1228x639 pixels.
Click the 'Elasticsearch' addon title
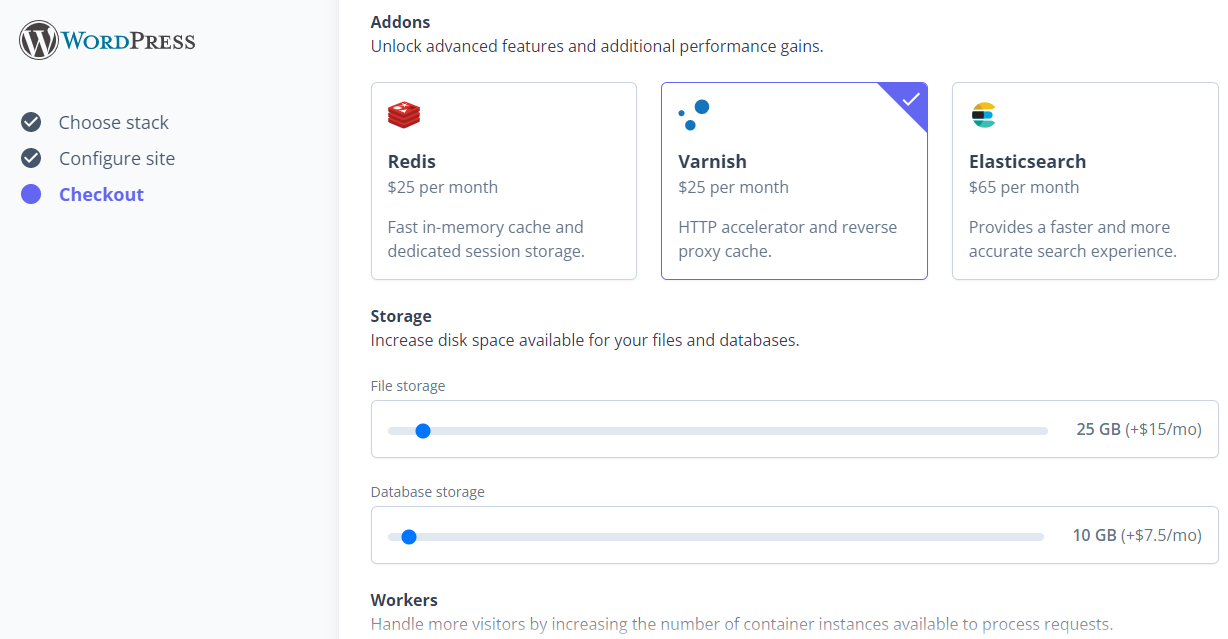point(1027,161)
